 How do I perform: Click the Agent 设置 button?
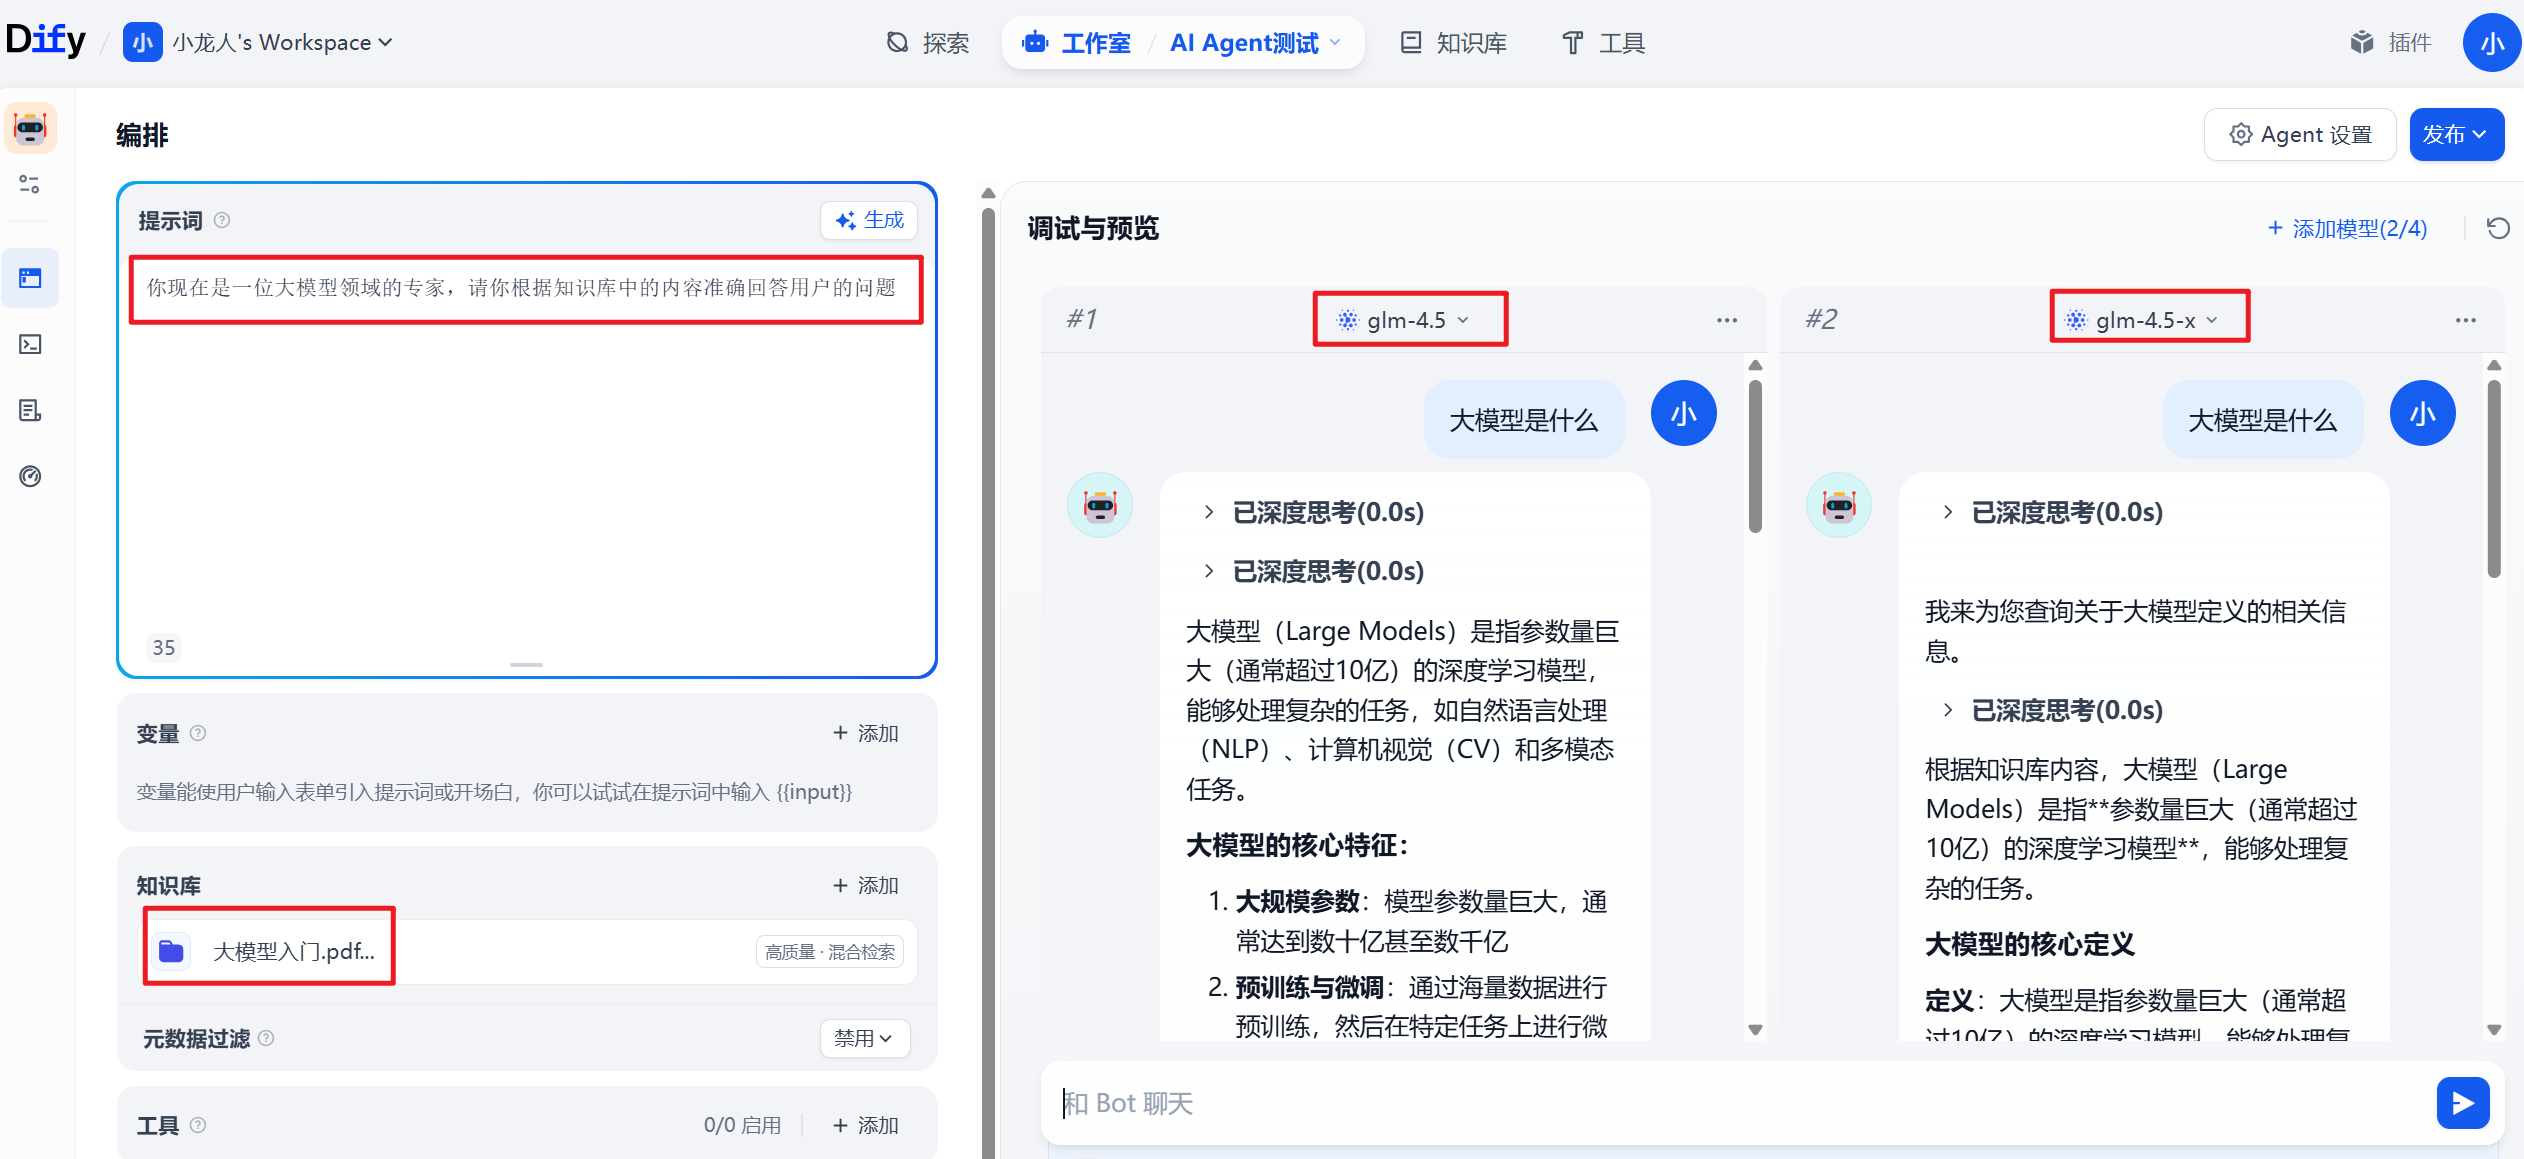(2300, 134)
